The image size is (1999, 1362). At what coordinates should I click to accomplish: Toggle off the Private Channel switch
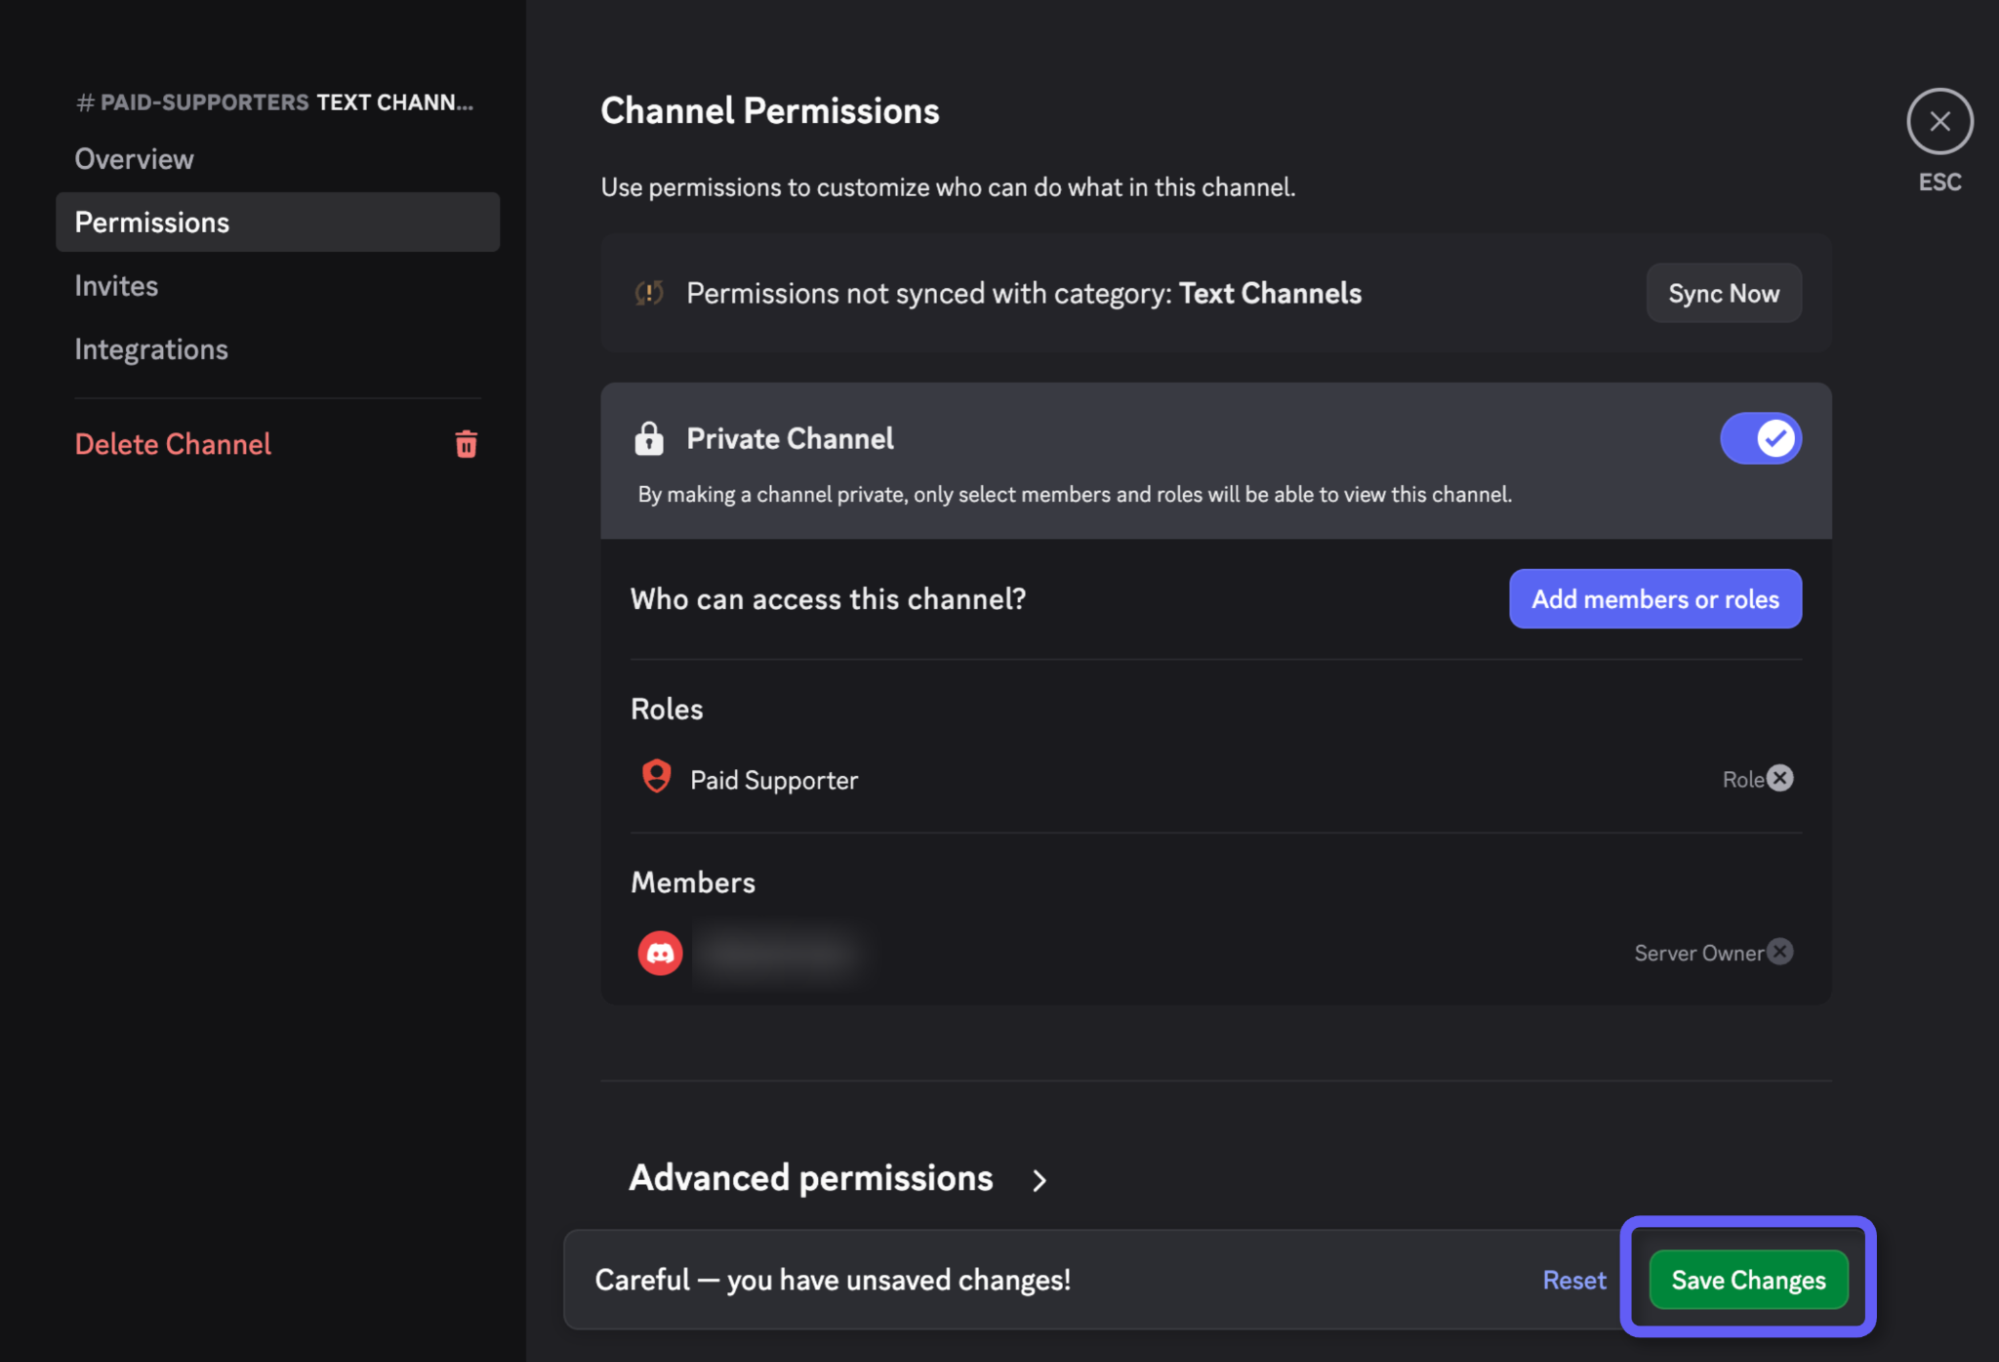click(1760, 439)
